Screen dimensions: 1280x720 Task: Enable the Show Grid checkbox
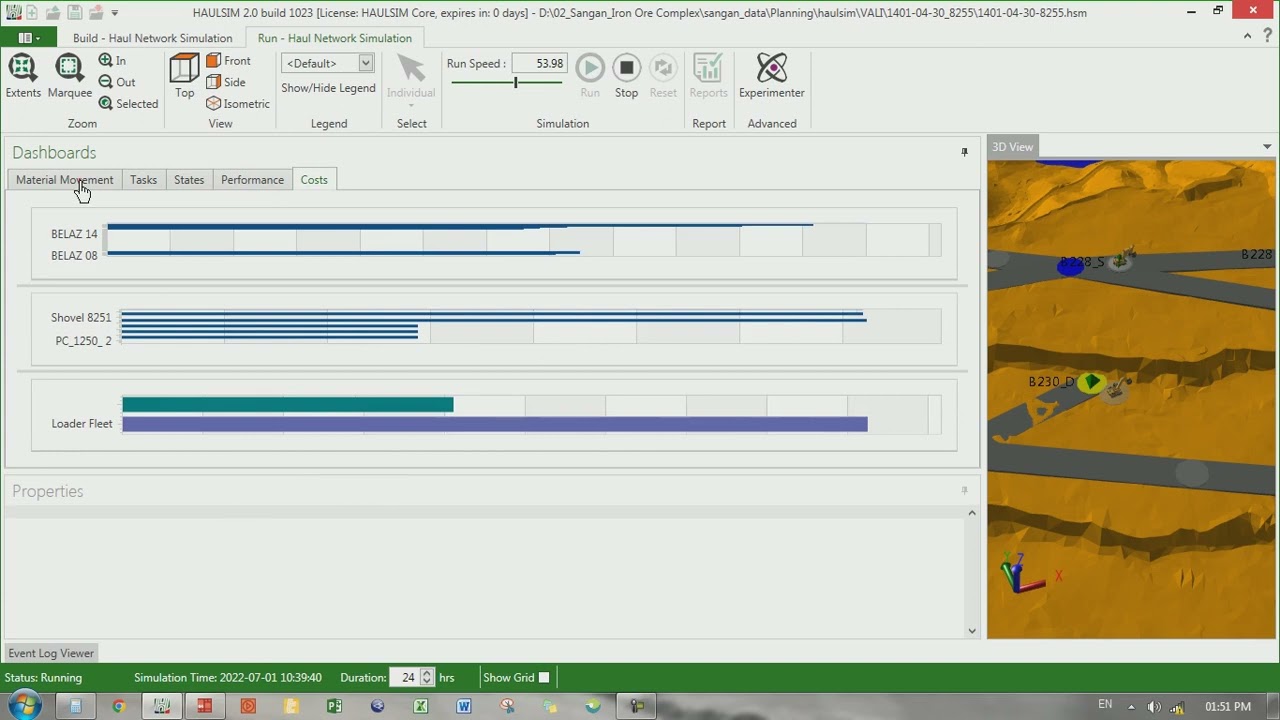pyautogui.click(x=544, y=677)
